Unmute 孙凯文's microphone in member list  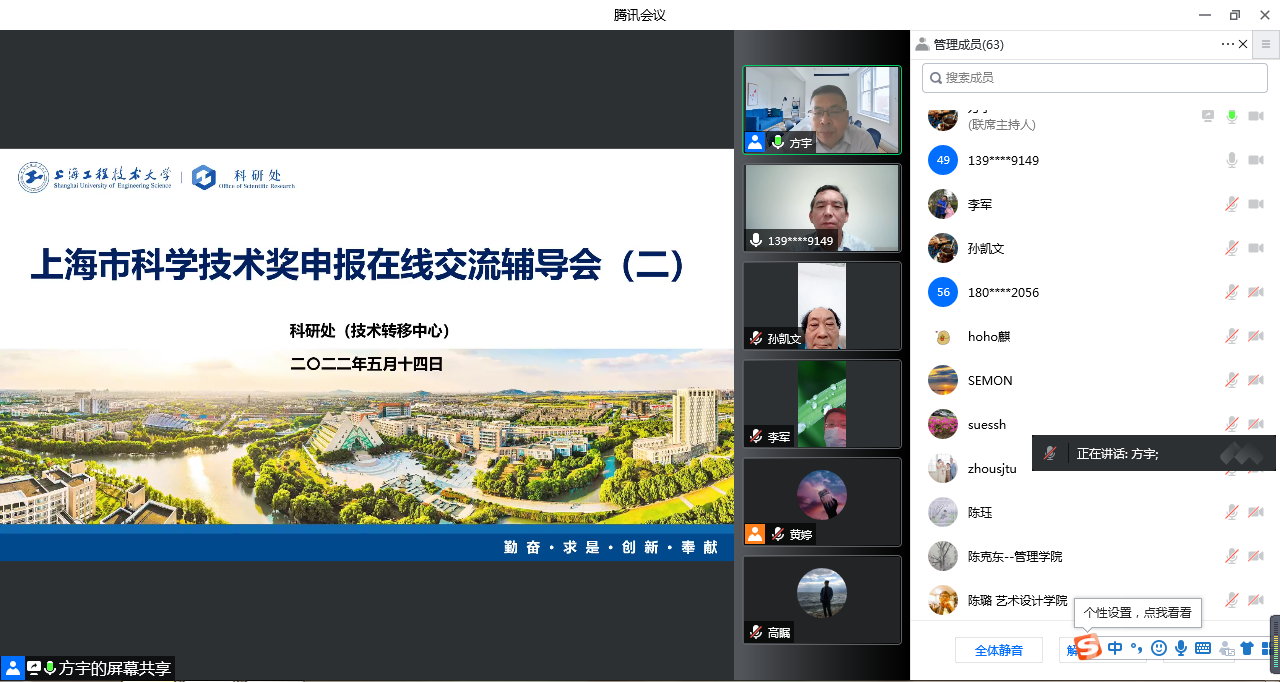(x=1232, y=248)
